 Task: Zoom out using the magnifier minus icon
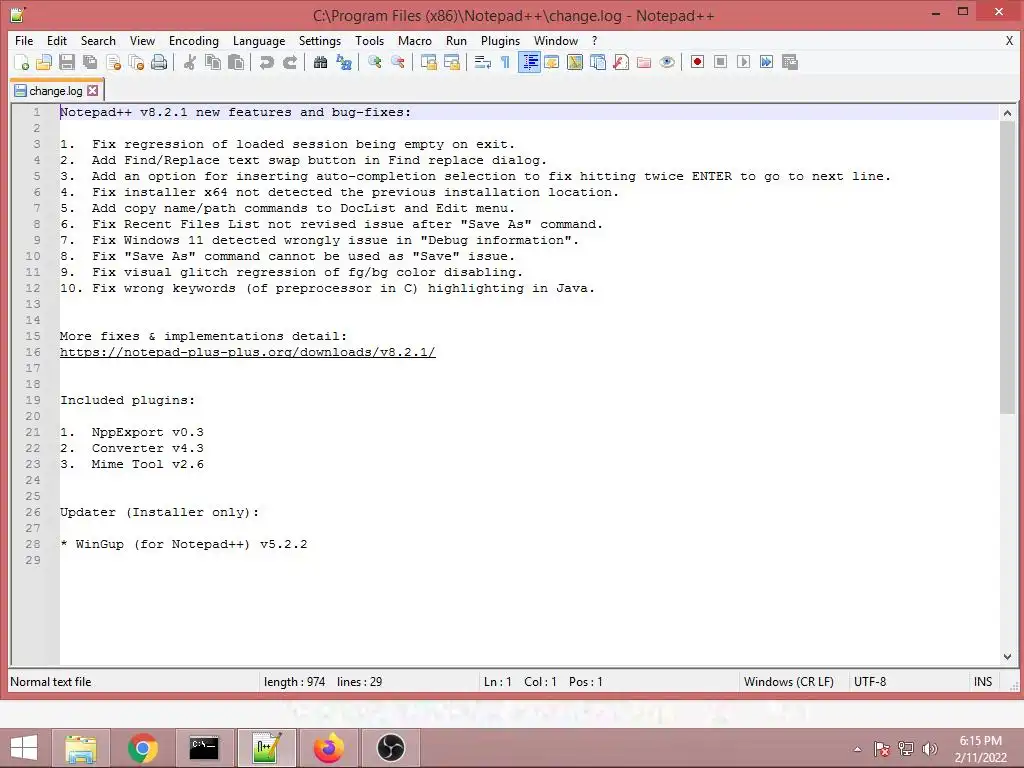pos(397,63)
